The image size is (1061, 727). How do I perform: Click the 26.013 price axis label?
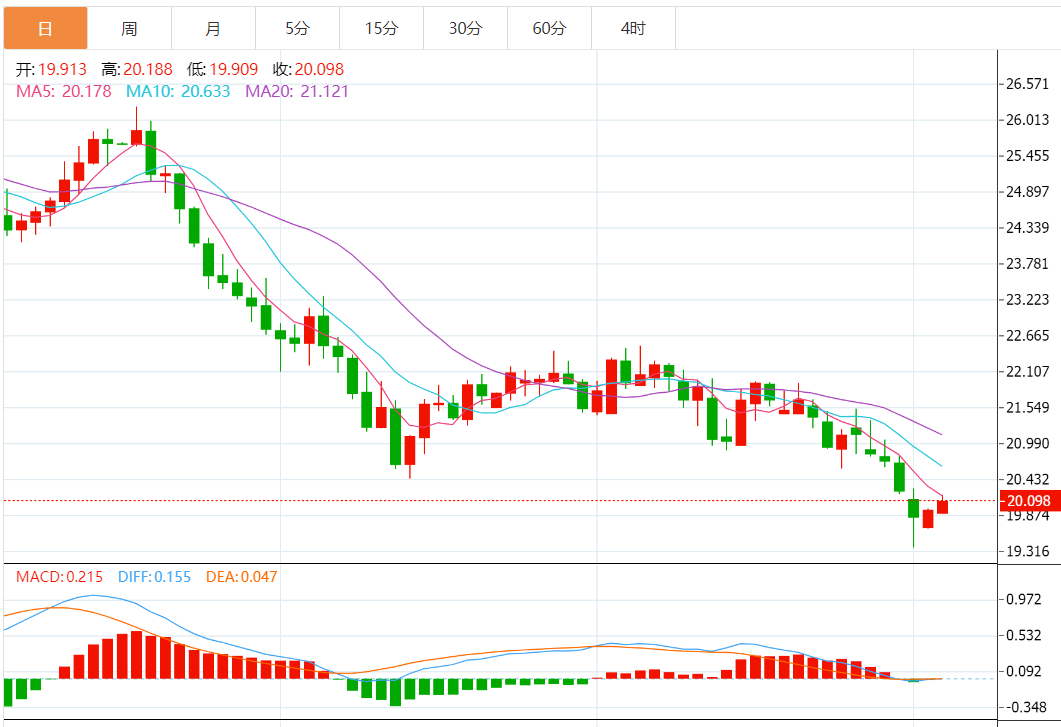1027,120
